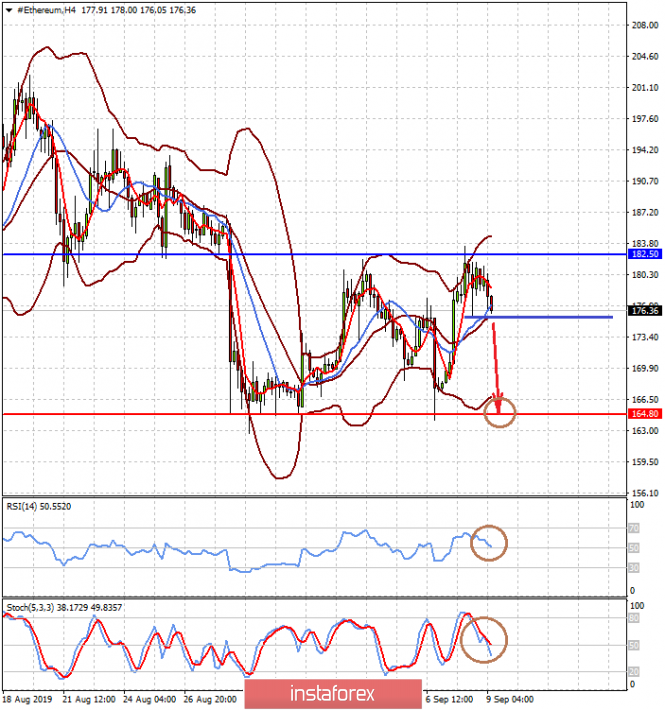
Task: Open the chart menu triangle beside #Ethereum
Action: [x=9, y=10]
